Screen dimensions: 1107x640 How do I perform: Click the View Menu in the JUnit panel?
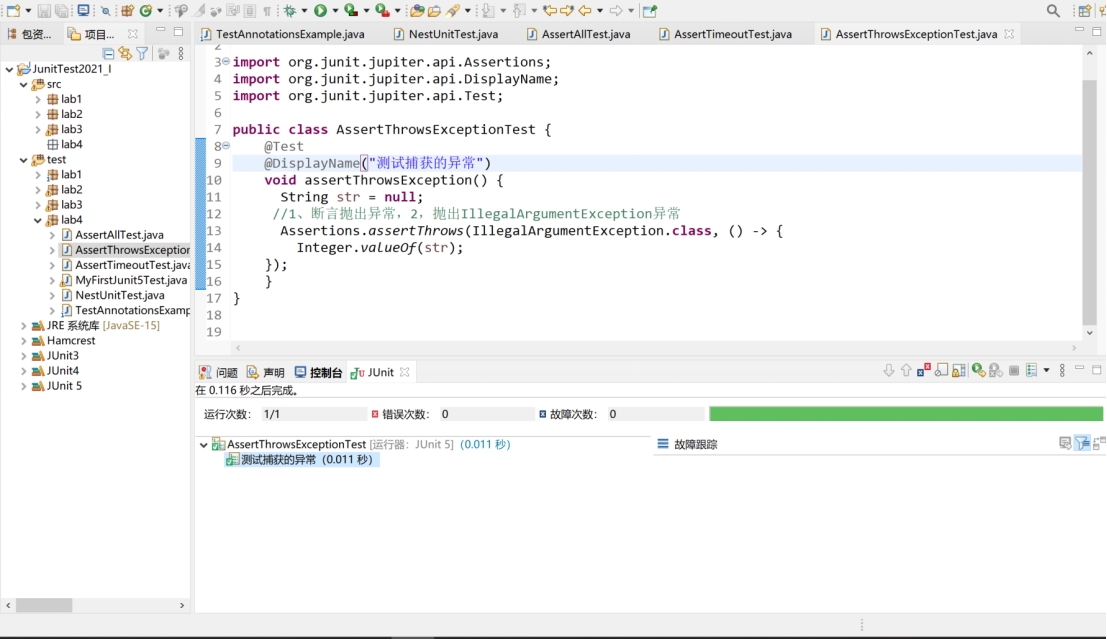point(1062,370)
